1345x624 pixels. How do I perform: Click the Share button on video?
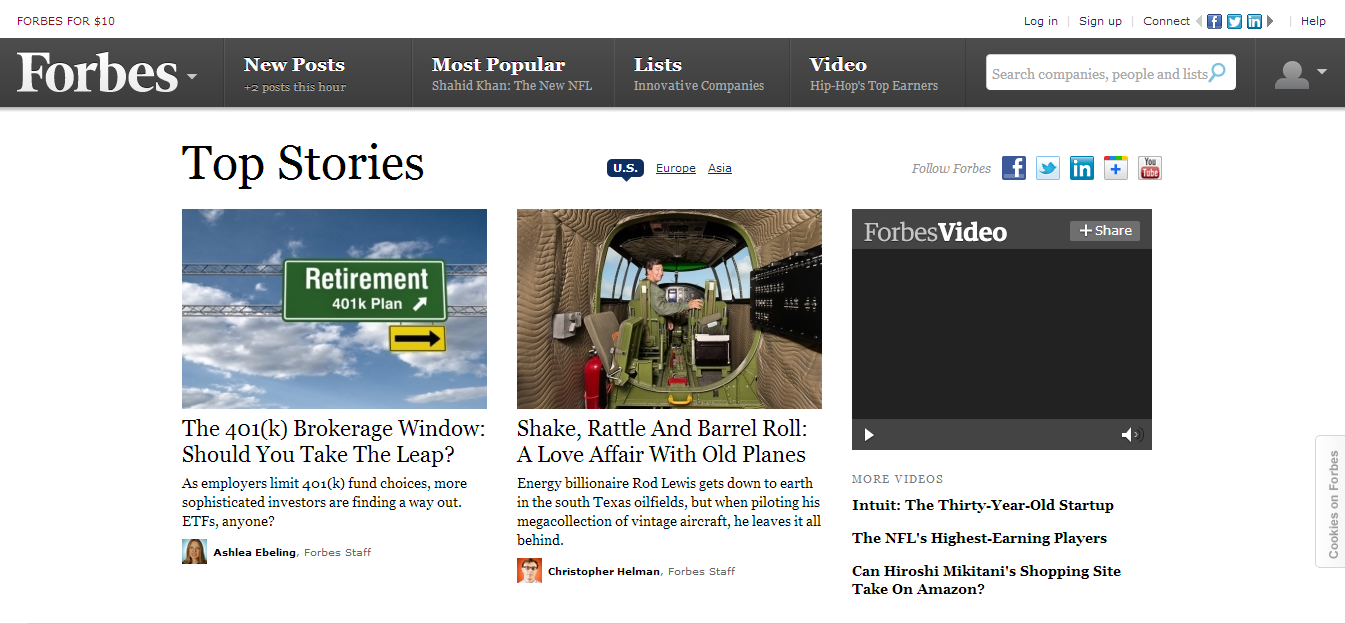[x=1105, y=231]
